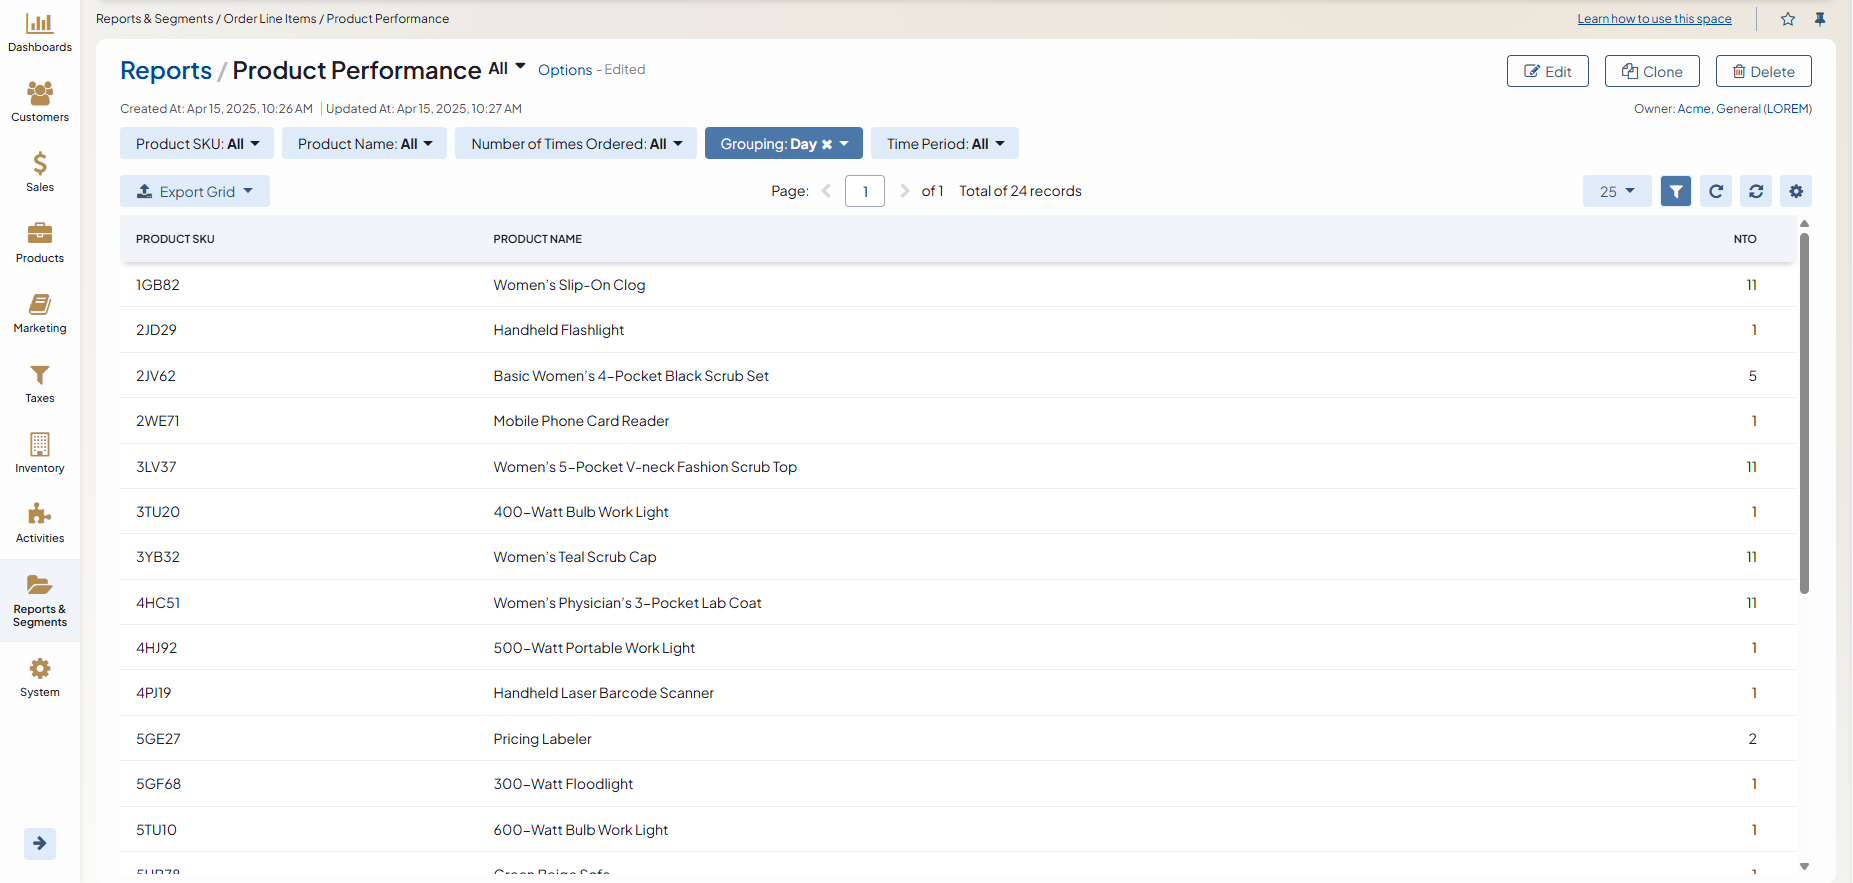Open the Inventory sidebar icon
This screenshot has height=883, width=1853.
[40, 453]
